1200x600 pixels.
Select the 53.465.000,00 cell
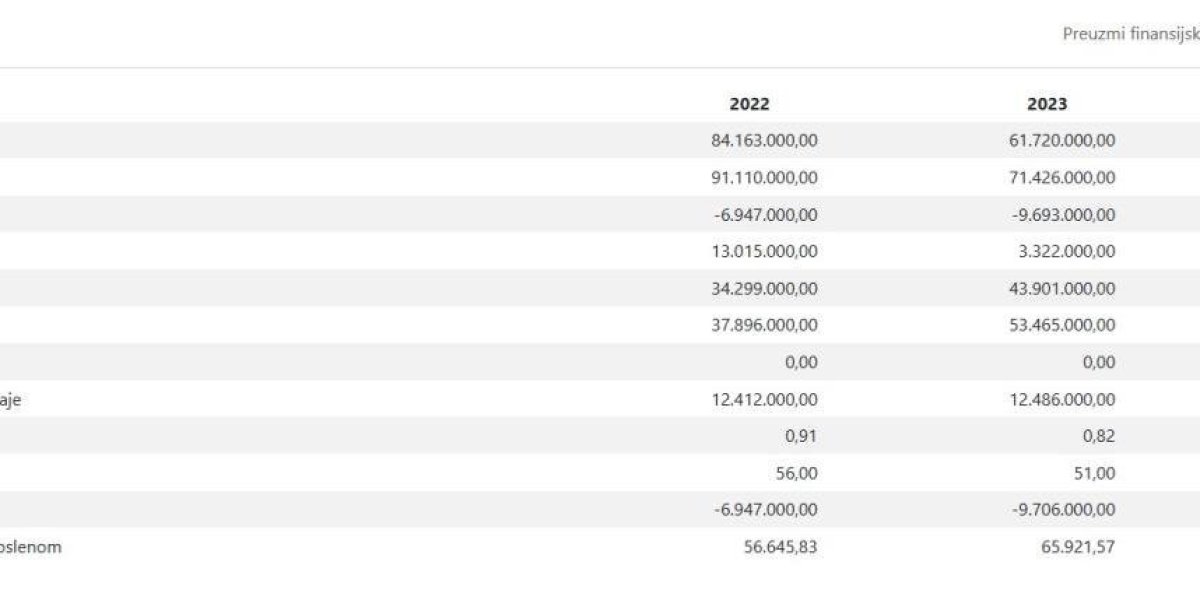pyautogui.click(x=1062, y=325)
